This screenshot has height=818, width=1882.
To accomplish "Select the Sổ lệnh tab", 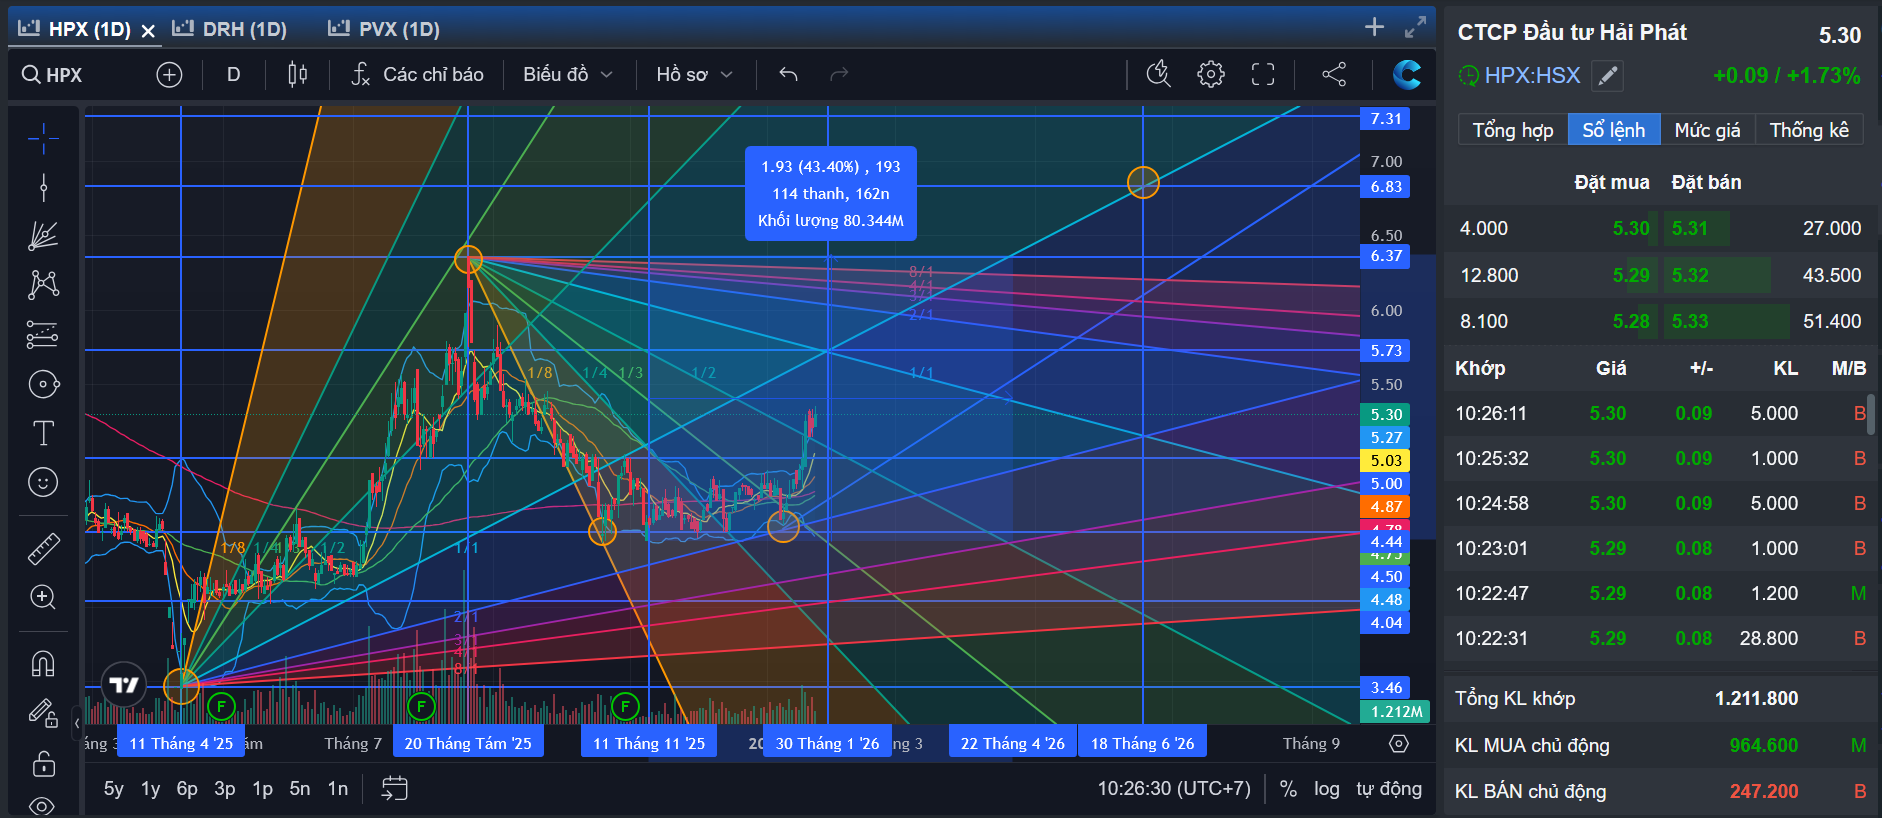I will [1614, 130].
